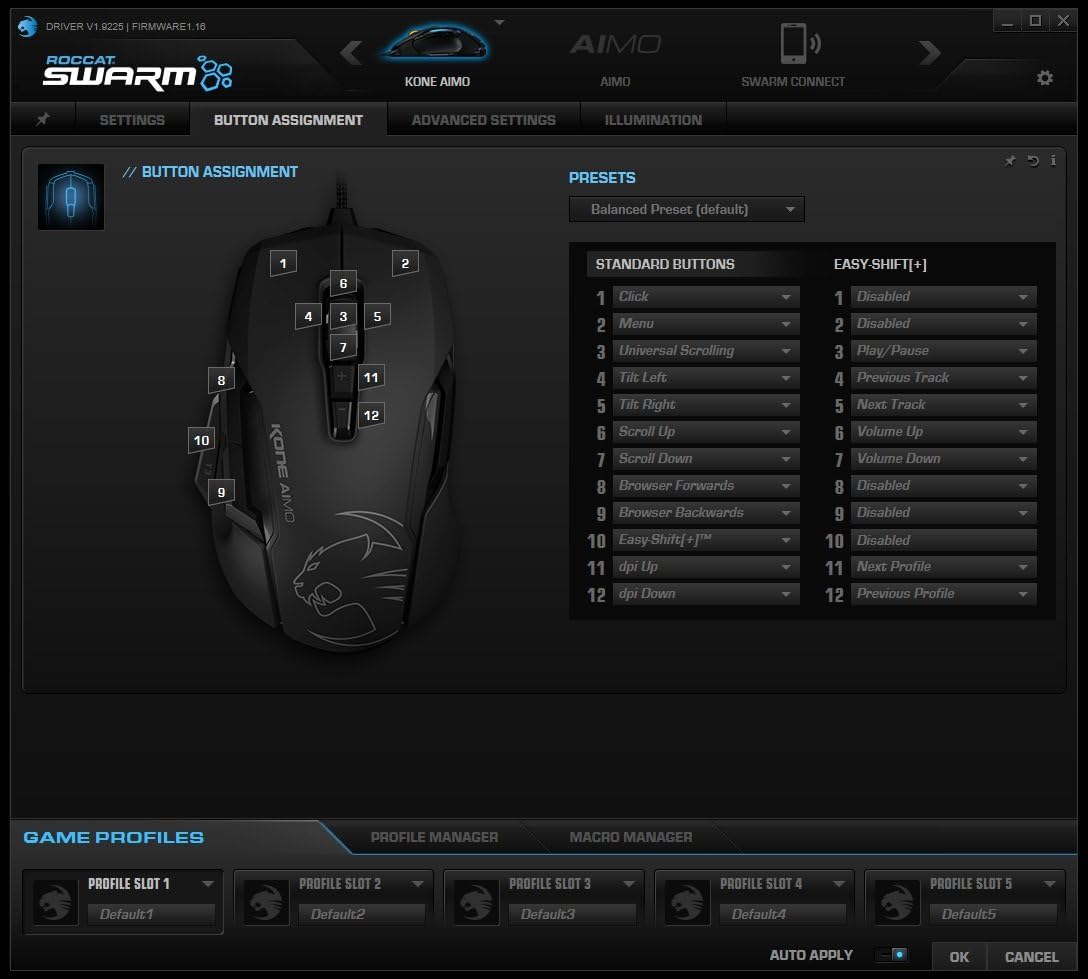
Task: Open Easy-Shift button 12 Previous Profile dropdown
Action: [943, 594]
